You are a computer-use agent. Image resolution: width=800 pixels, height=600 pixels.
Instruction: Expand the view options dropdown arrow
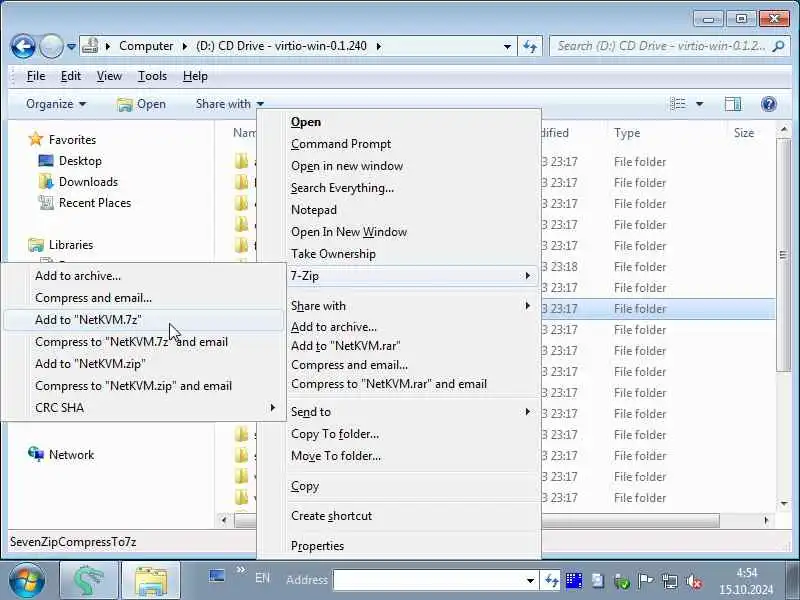[699, 104]
